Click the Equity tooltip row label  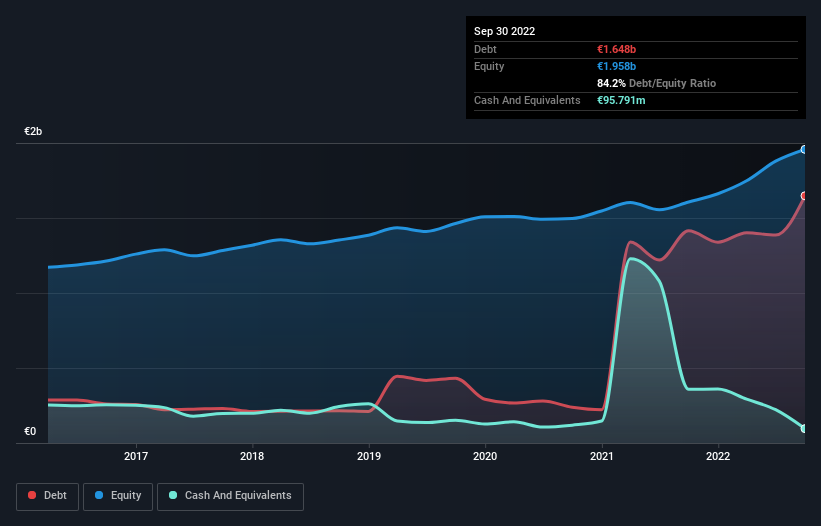coord(489,66)
